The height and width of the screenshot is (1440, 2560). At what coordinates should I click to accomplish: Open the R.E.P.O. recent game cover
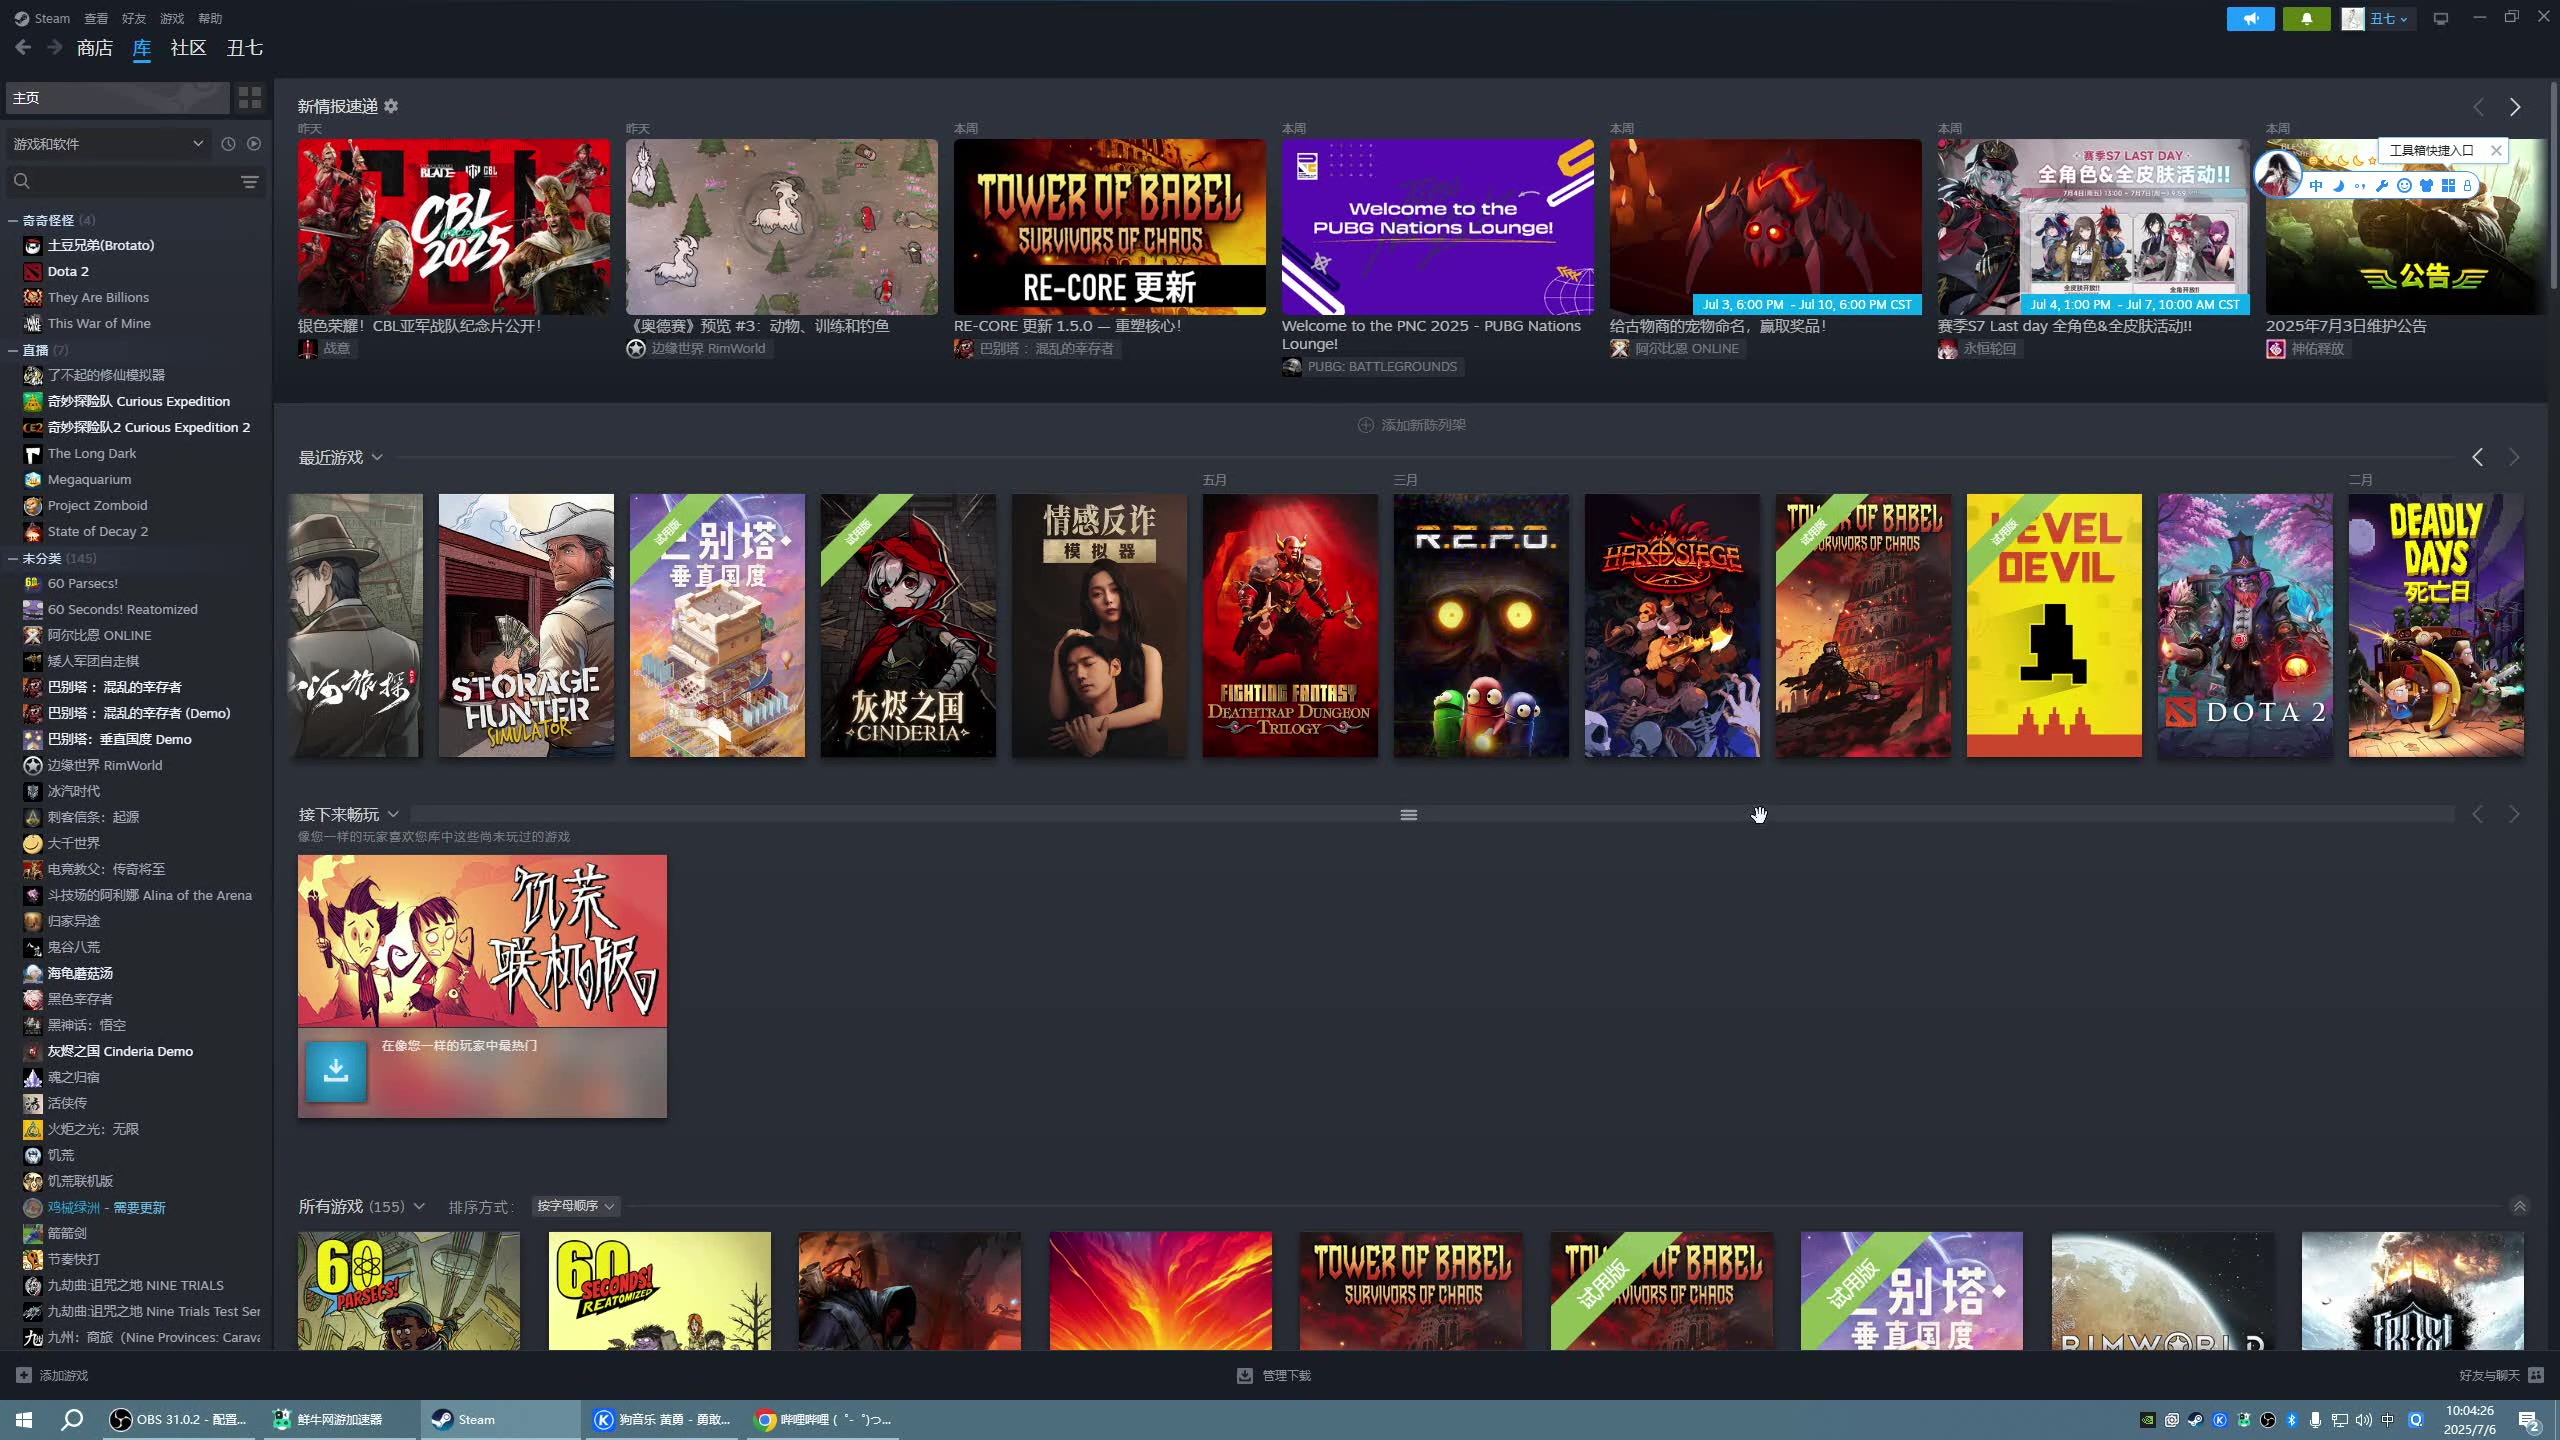tap(1480, 625)
